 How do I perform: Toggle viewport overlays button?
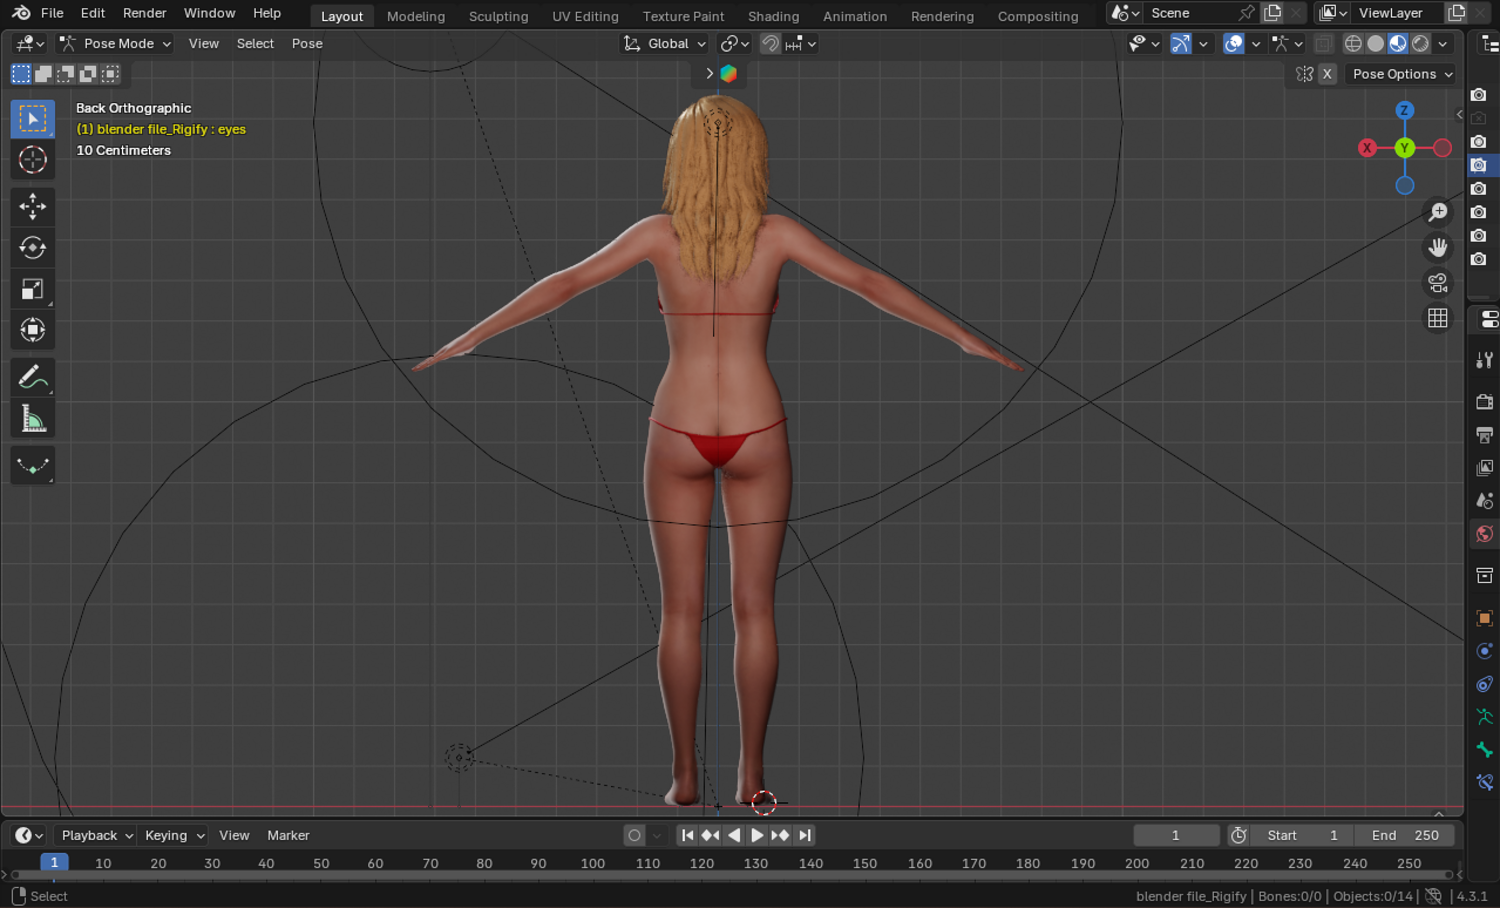(x=1234, y=44)
